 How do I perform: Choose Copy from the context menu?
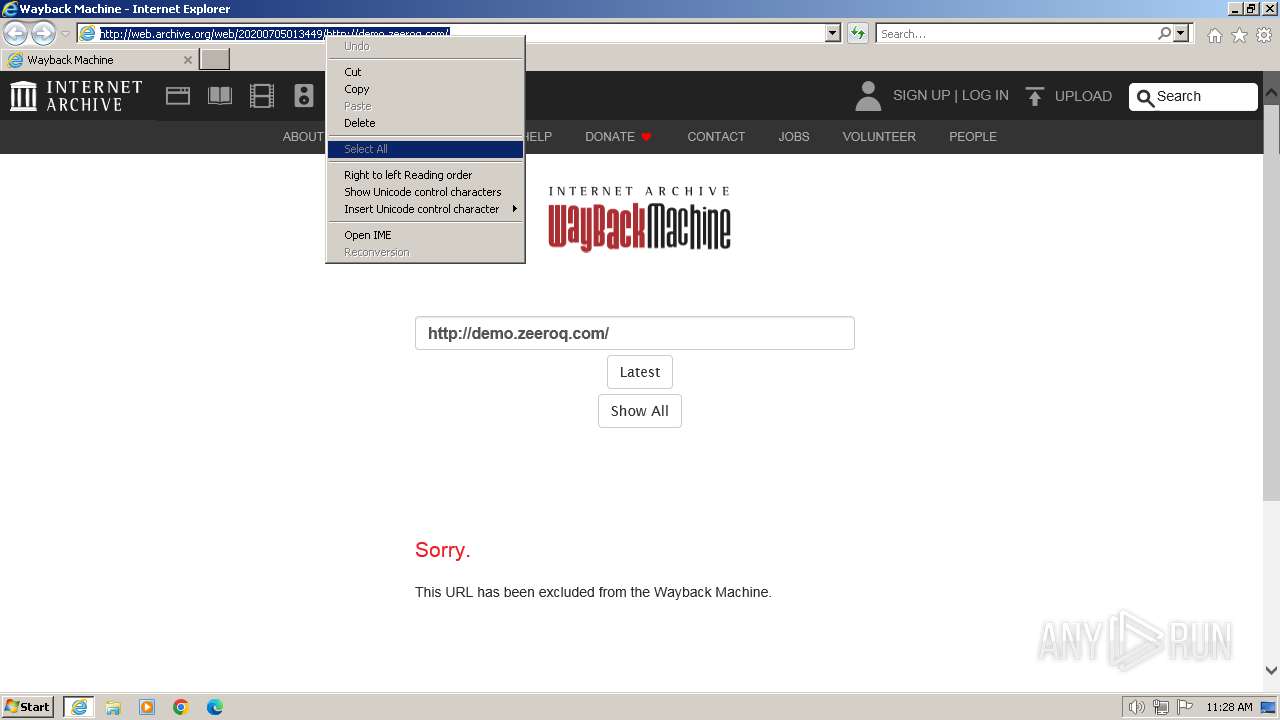[x=425, y=89]
